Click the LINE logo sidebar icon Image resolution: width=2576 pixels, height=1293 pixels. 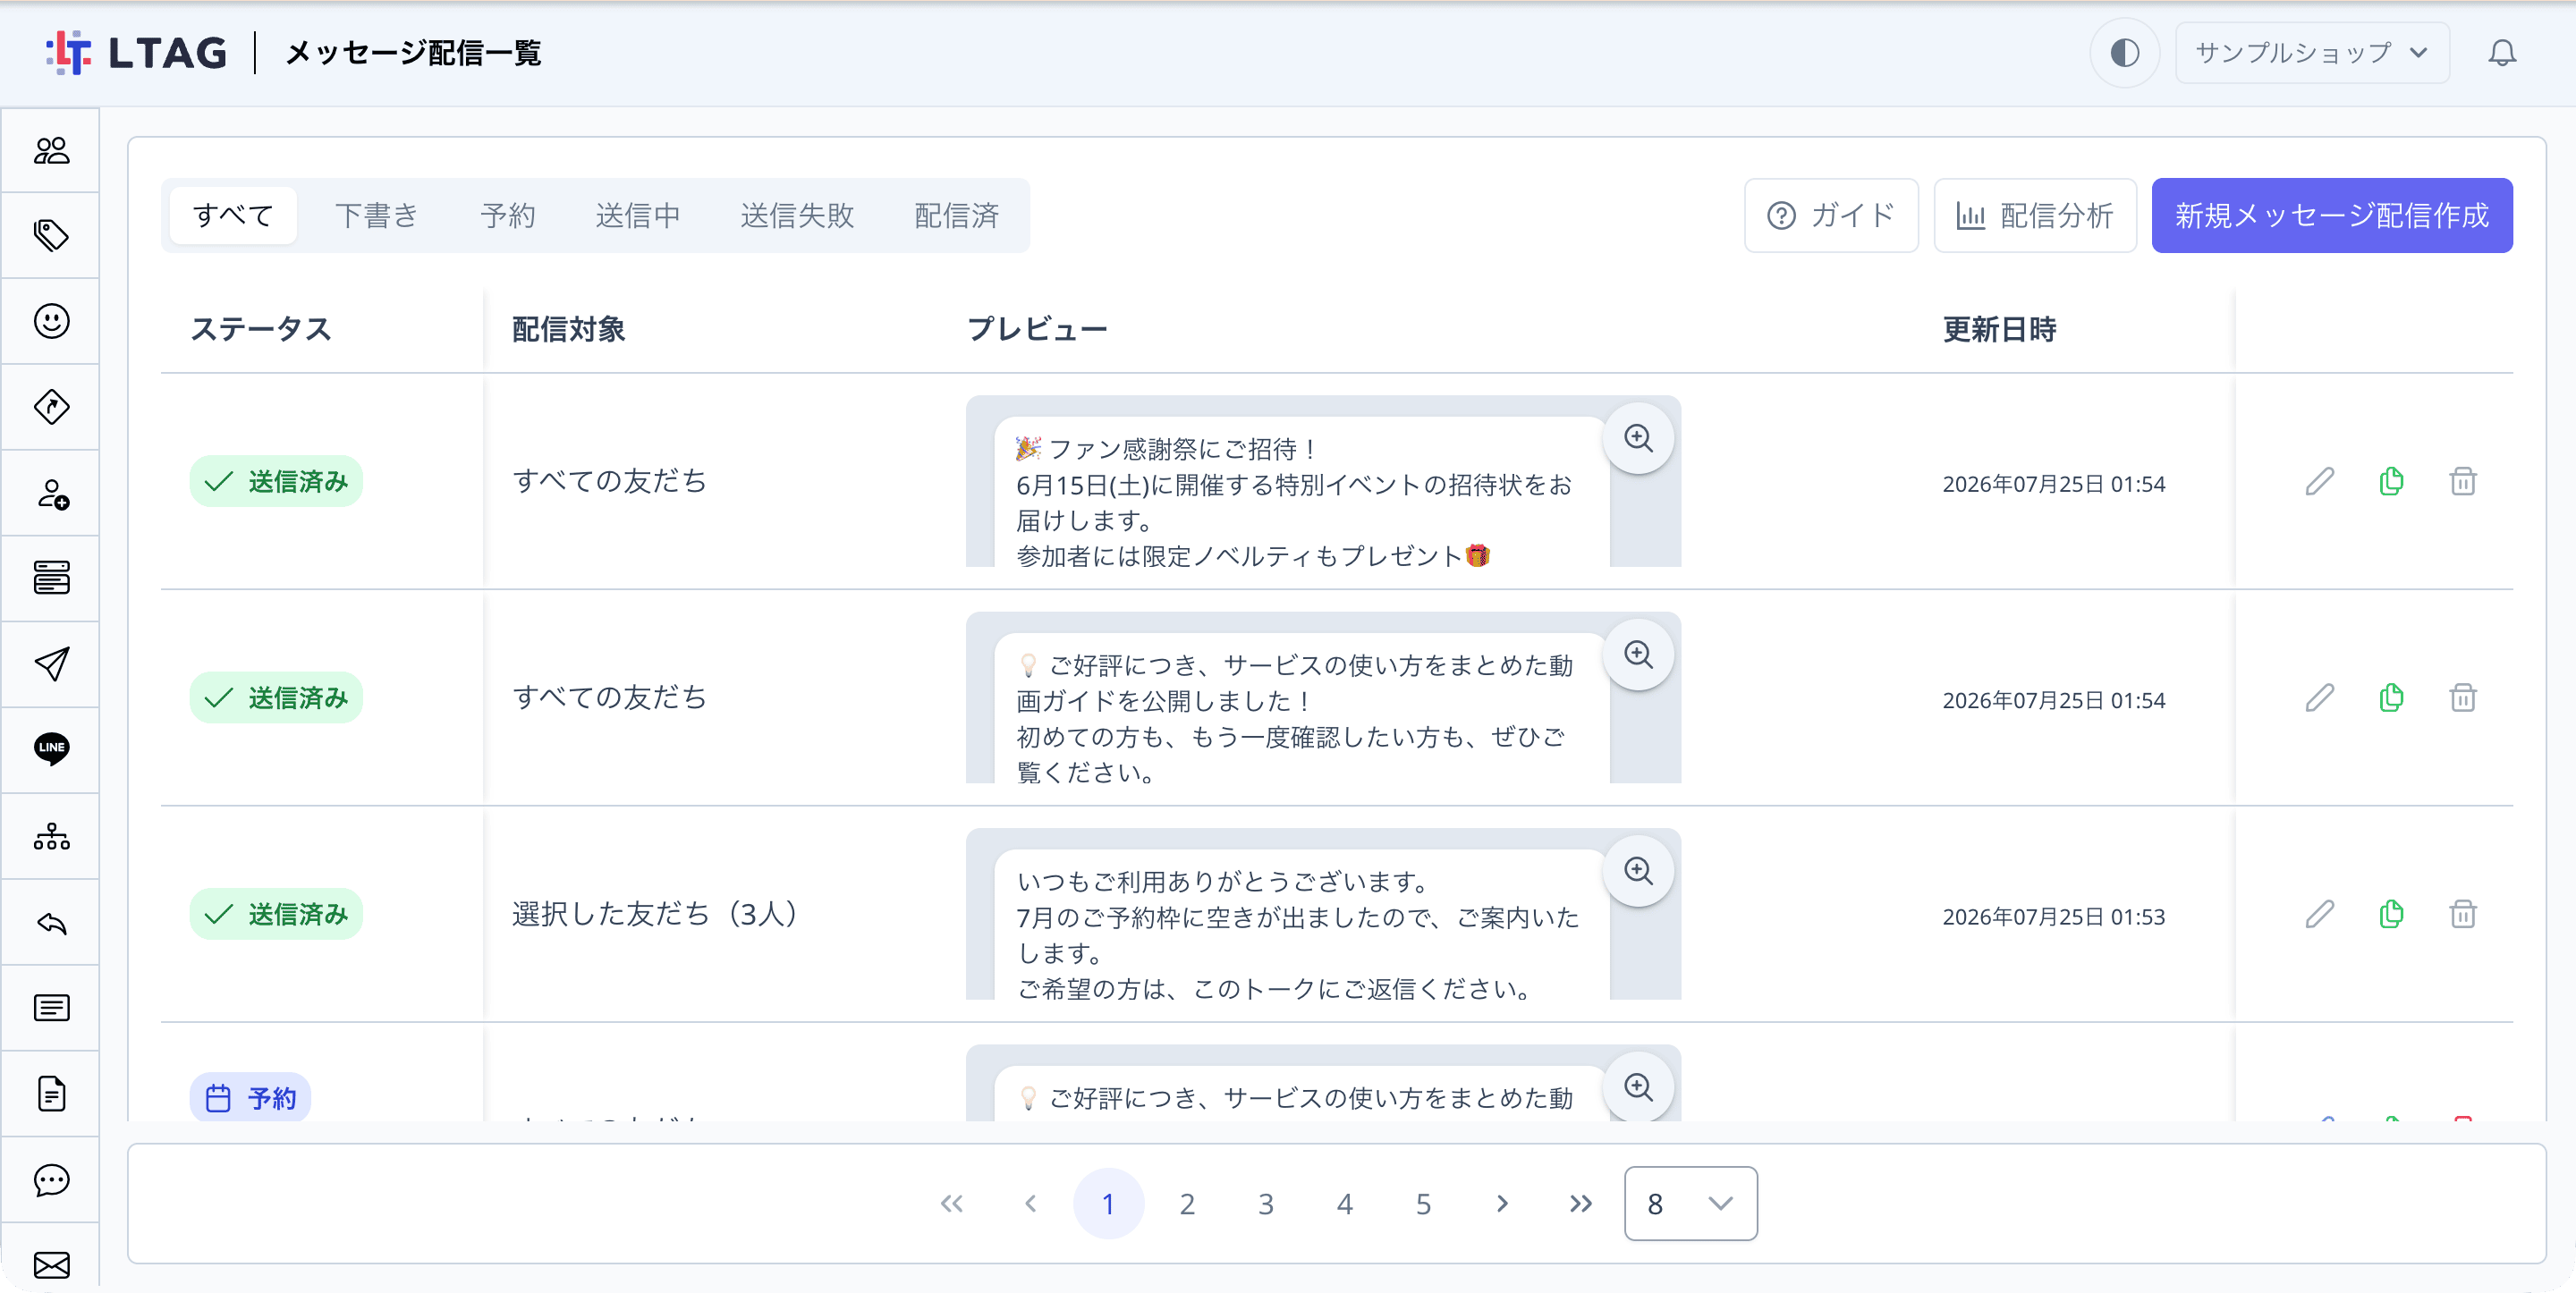[51, 749]
